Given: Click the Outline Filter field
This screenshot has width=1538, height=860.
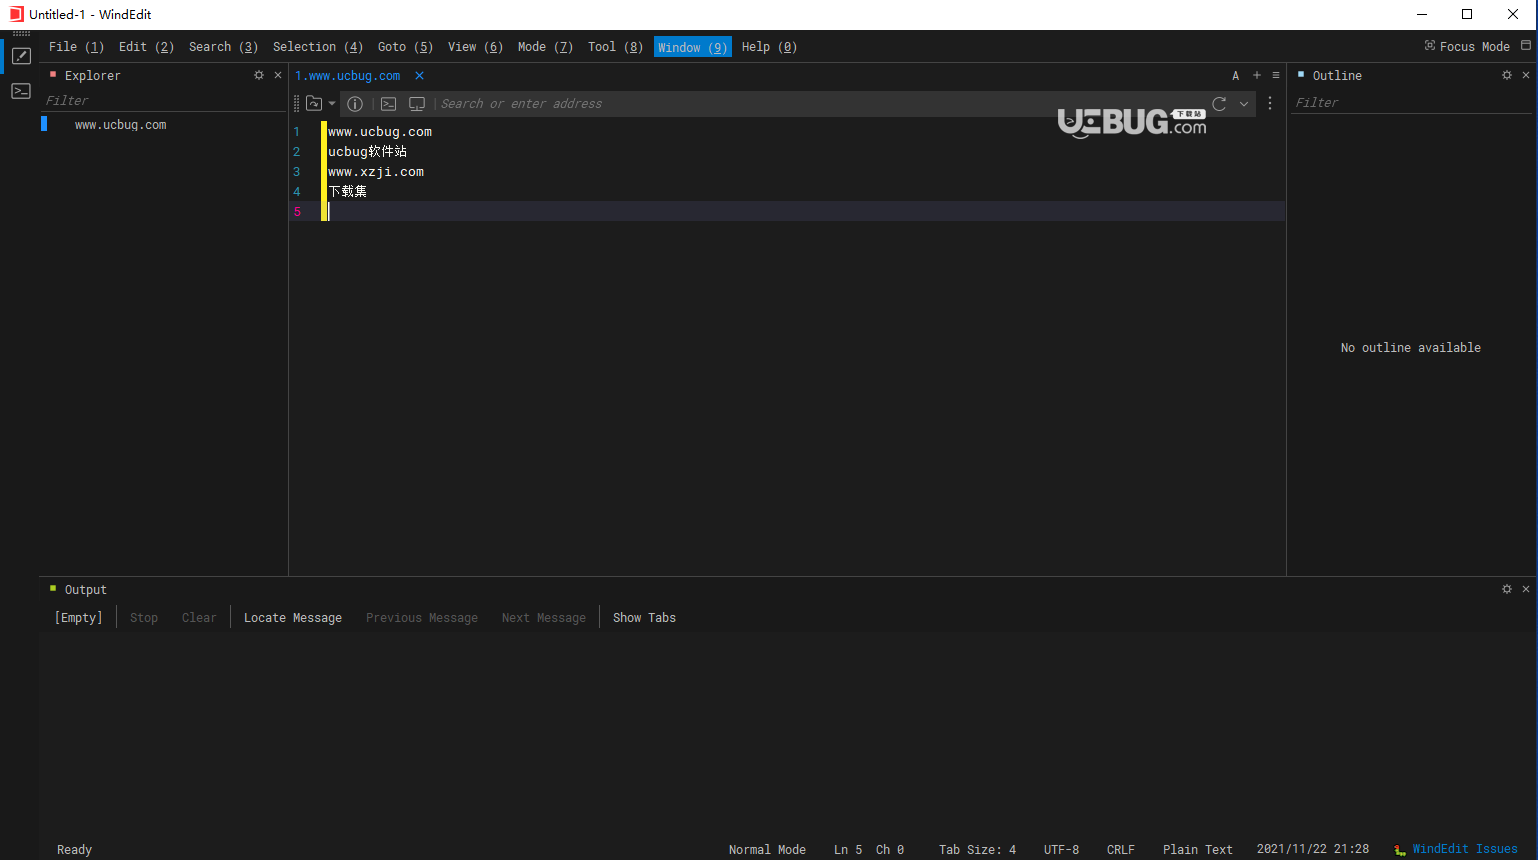Looking at the screenshot, I should point(1410,103).
